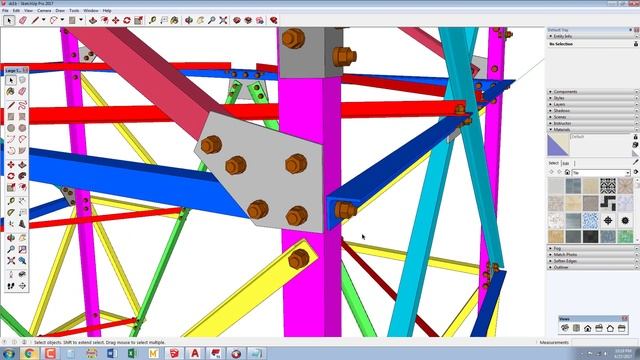This screenshot has height=360, width=640.
Task: Open the Edit menu
Action: tap(16, 11)
